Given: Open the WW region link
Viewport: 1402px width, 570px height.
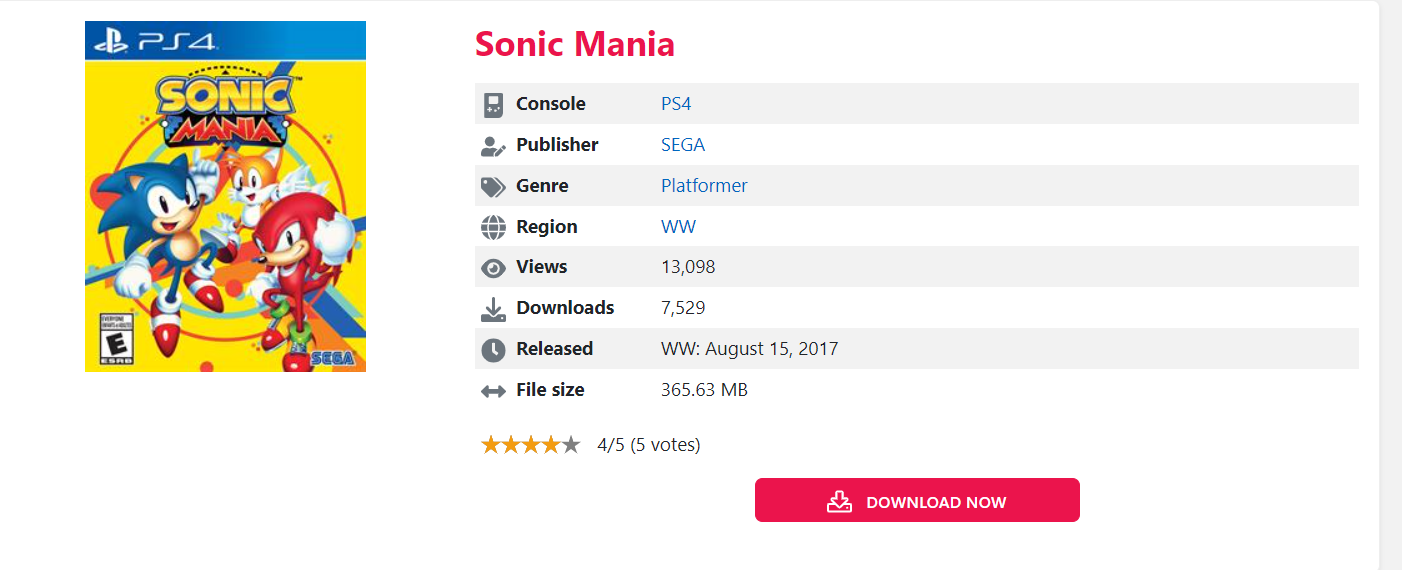Looking at the screenshot, I should 678,227.
